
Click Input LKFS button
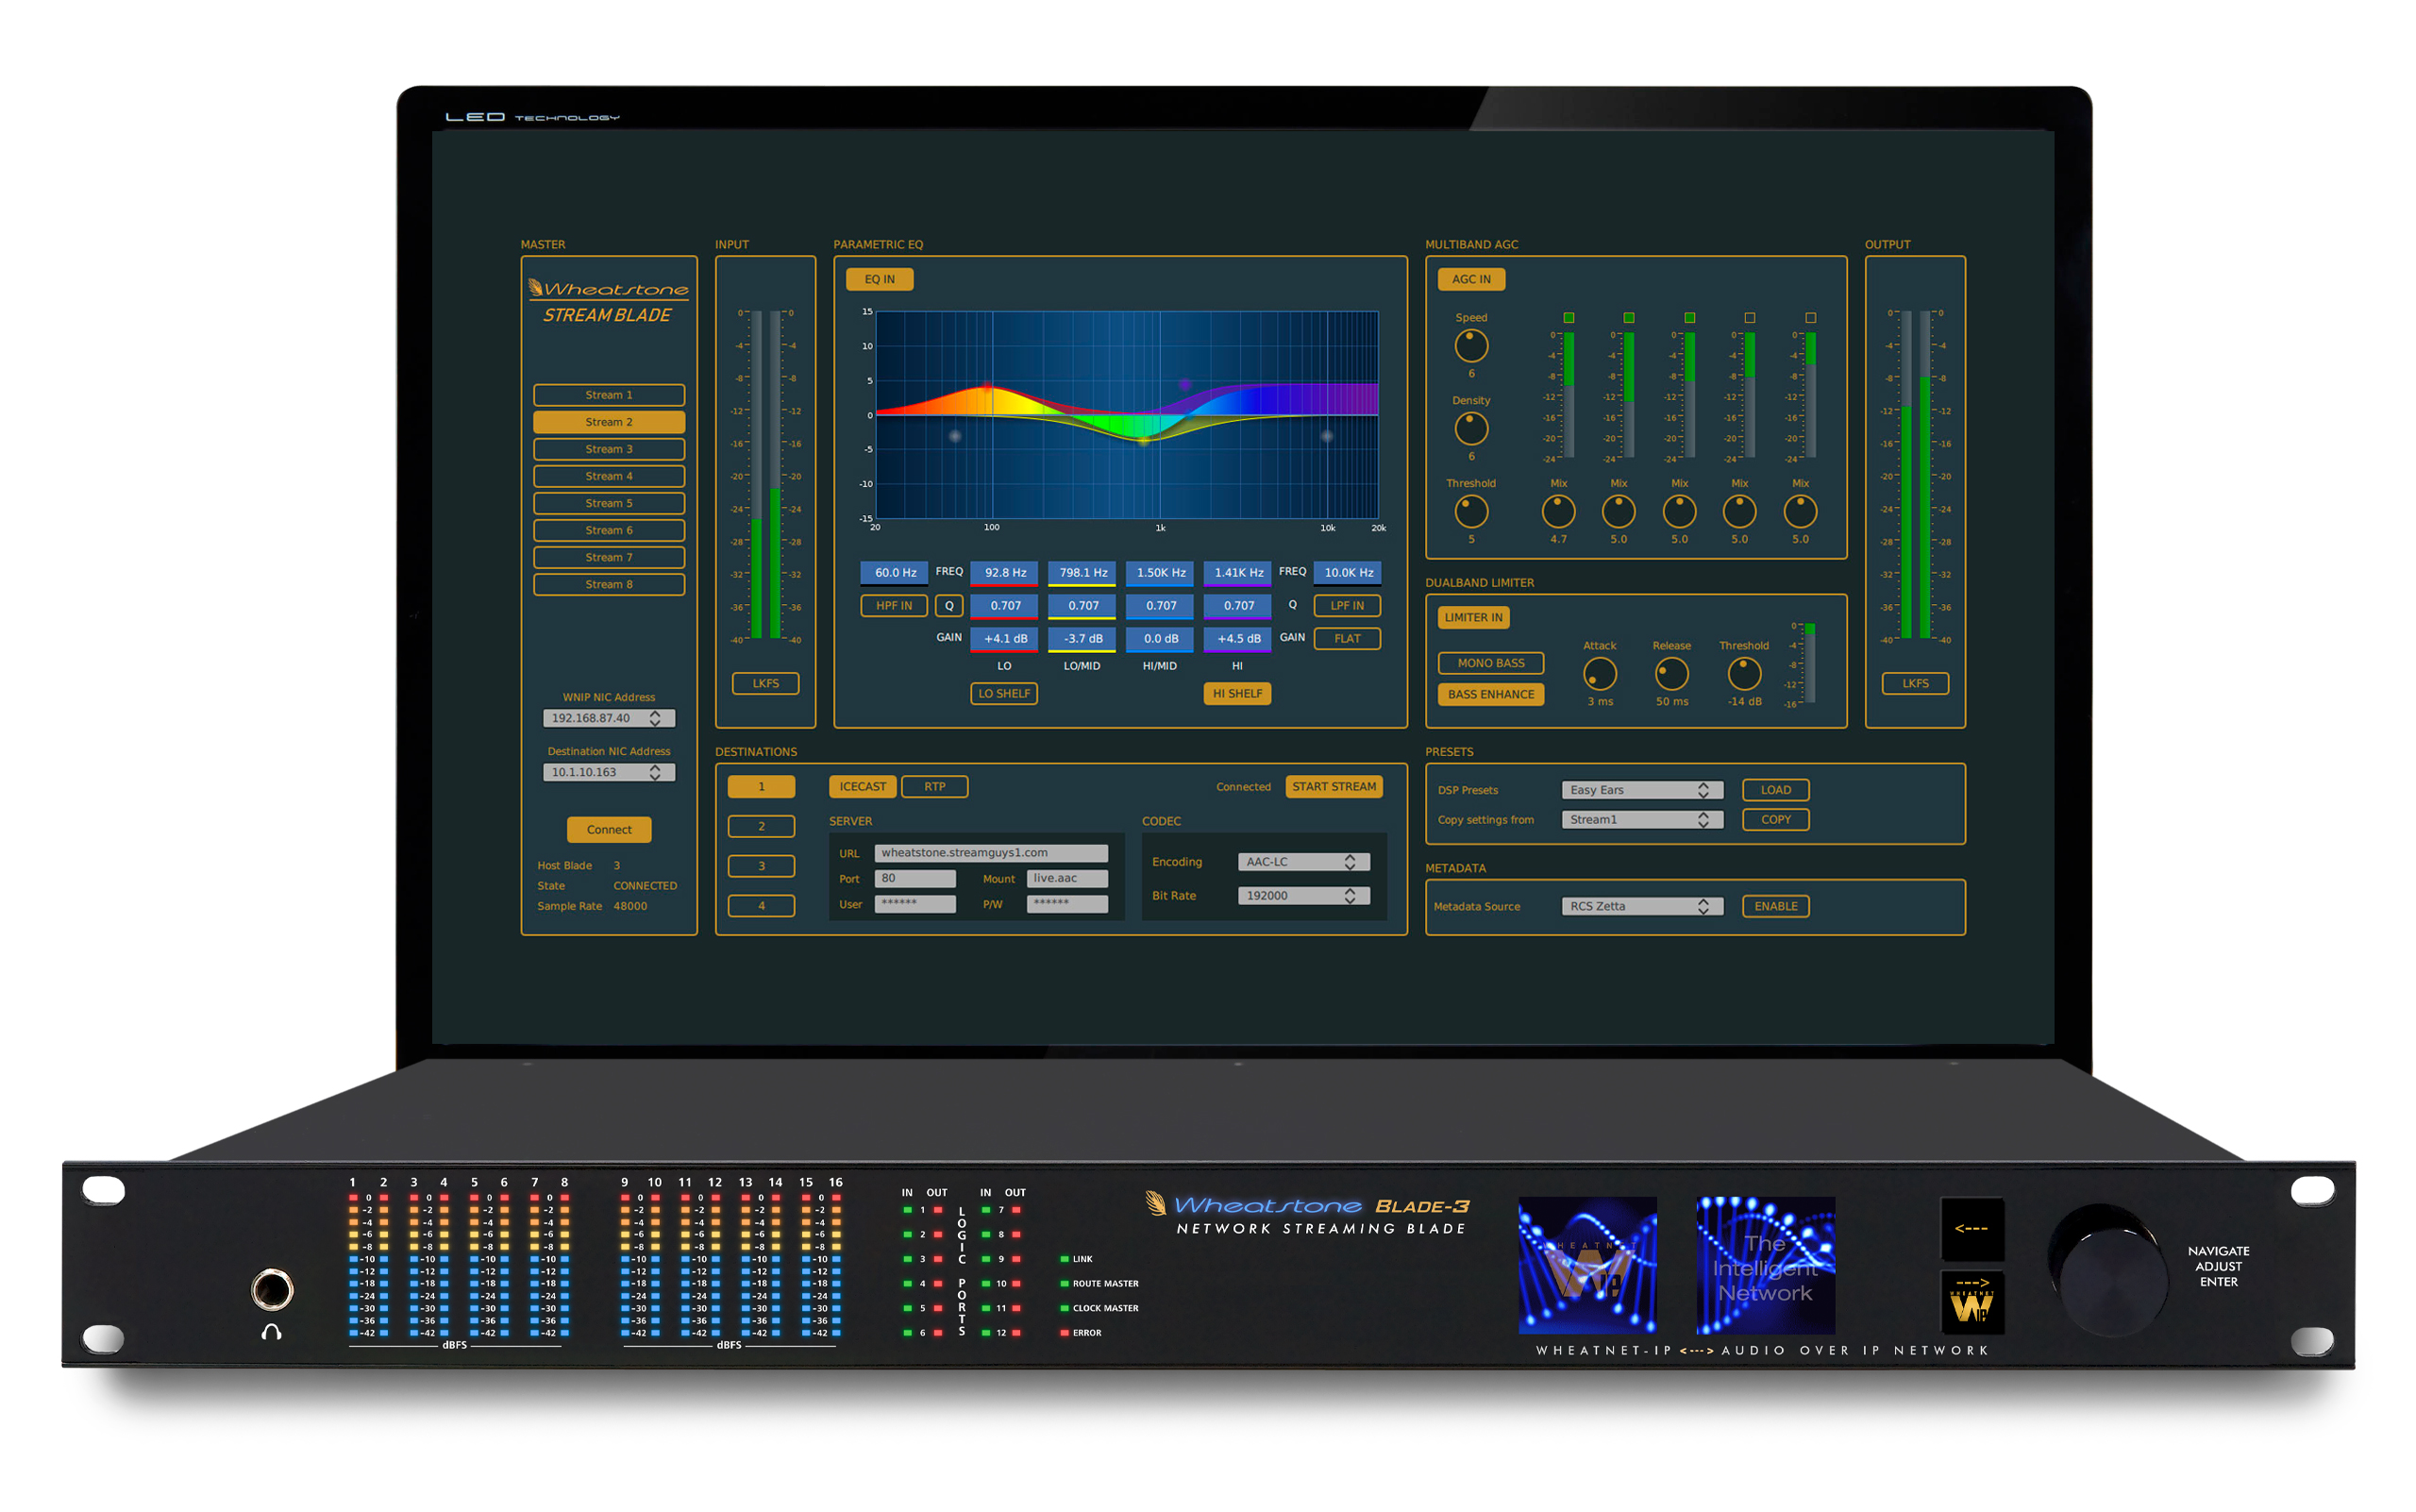766,683
